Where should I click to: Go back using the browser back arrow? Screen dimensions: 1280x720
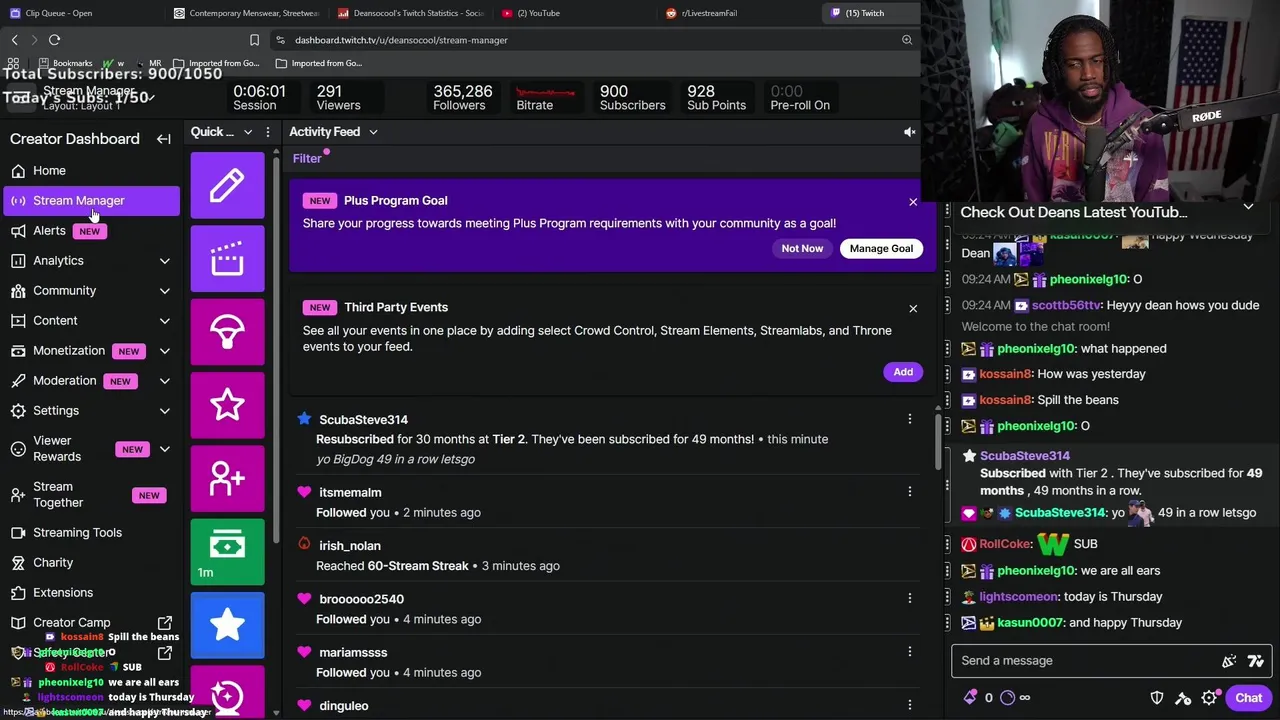14,40
